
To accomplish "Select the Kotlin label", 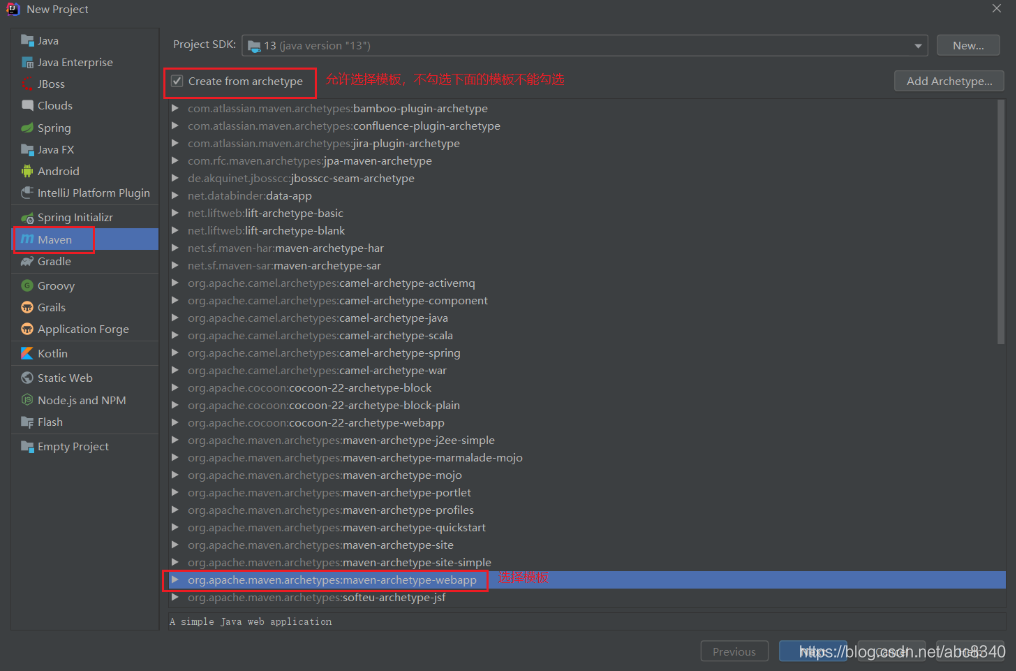I will pyautogui.click(x=52, y=354).
